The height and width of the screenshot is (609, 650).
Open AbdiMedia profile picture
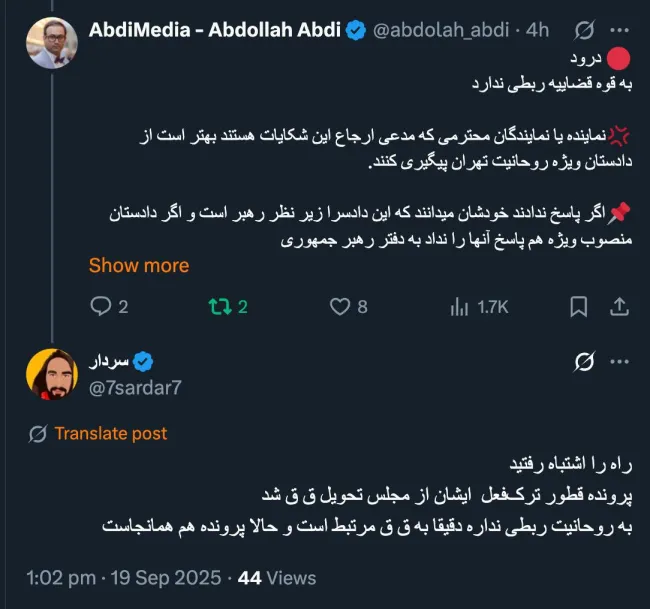53,42
